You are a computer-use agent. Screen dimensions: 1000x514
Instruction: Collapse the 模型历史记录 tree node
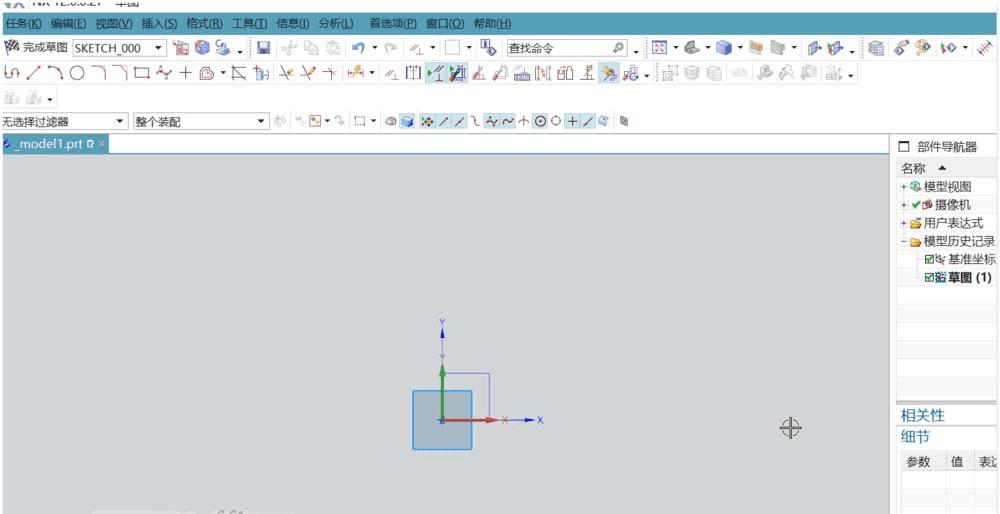(x=903, y=242)
